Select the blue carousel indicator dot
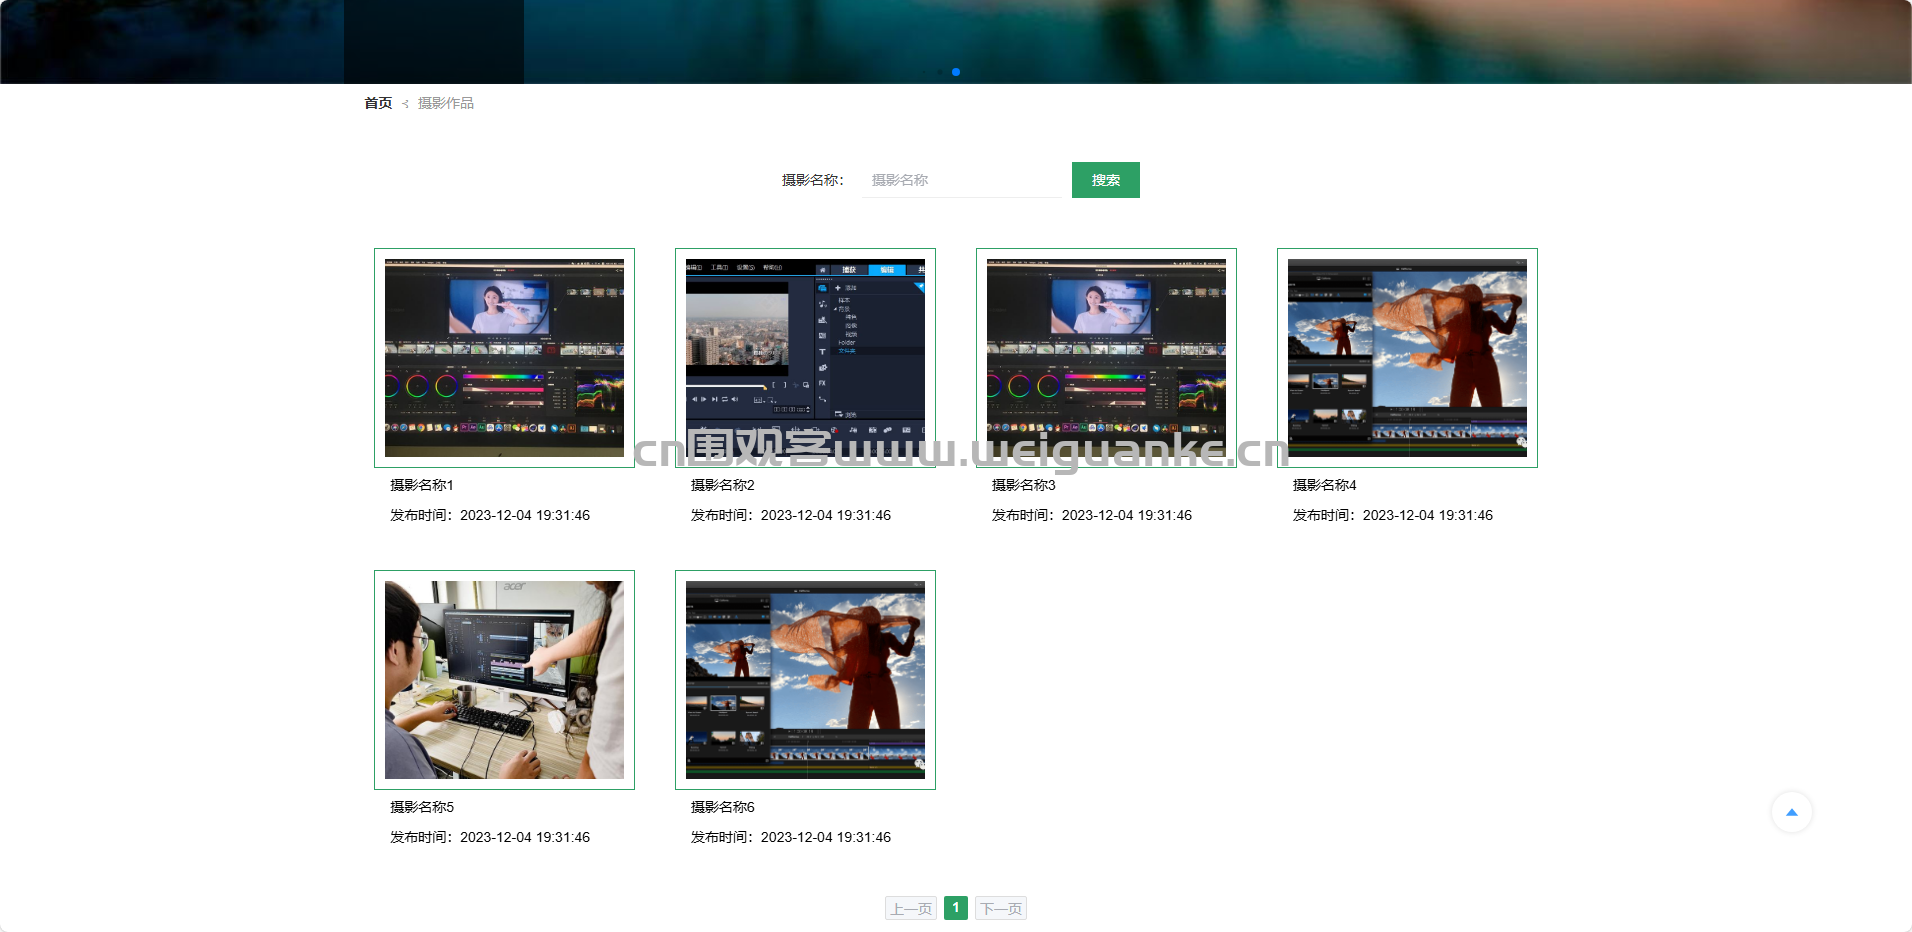The width and height of the screenshot is (1912, 932). click(956, 72)
